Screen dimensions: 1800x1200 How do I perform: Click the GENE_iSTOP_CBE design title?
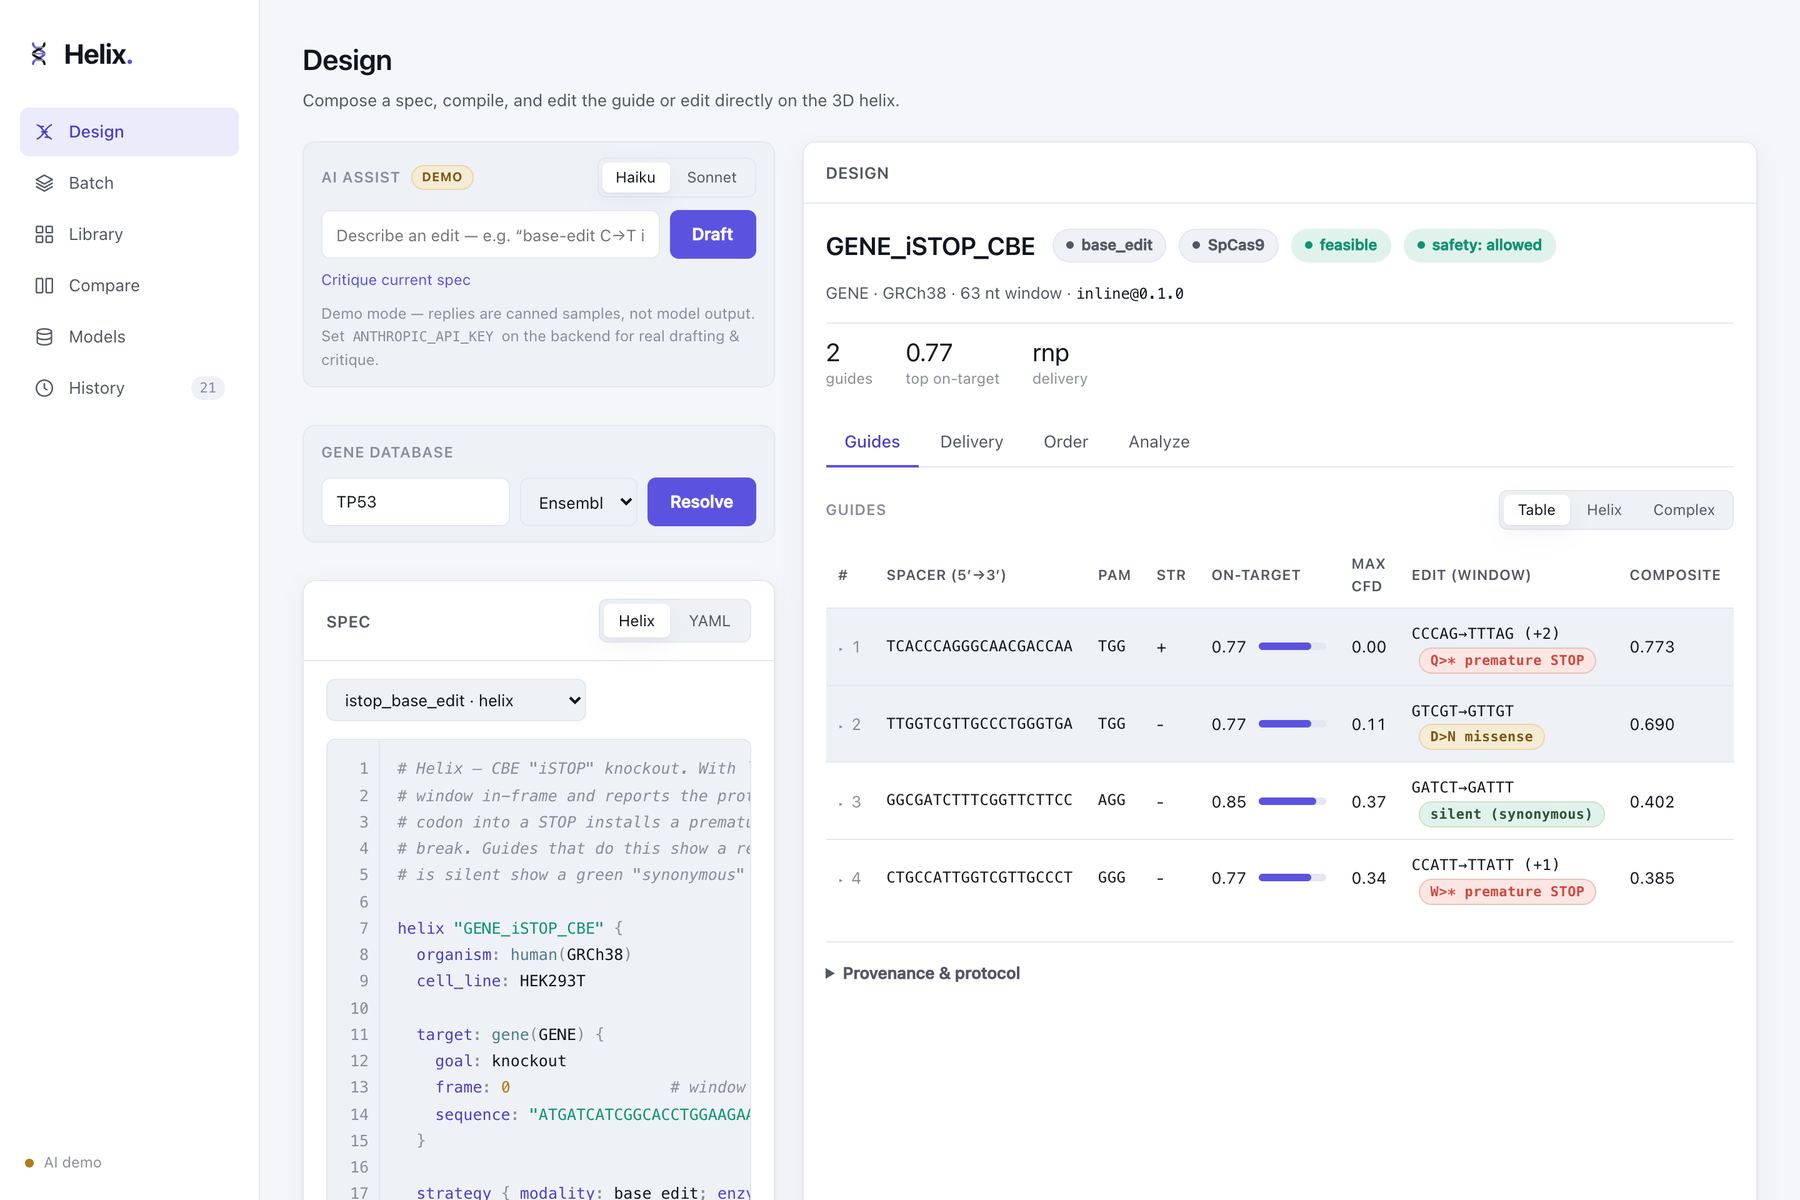930,246
